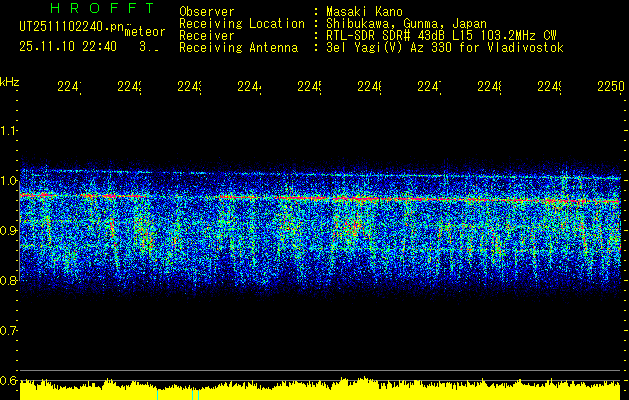Click the 0.7 frequency axis label
629x400 pixels.
pyautogui.click(x=8, y=330)
